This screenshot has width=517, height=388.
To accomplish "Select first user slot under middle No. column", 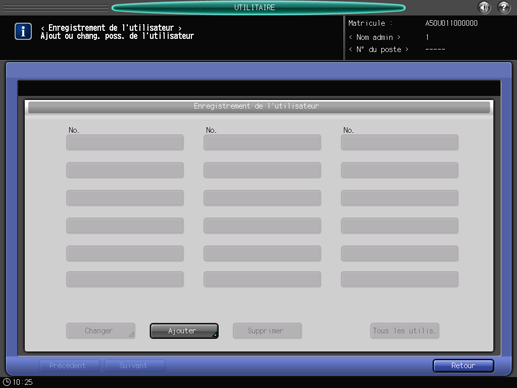I will [x=262, y=142].
